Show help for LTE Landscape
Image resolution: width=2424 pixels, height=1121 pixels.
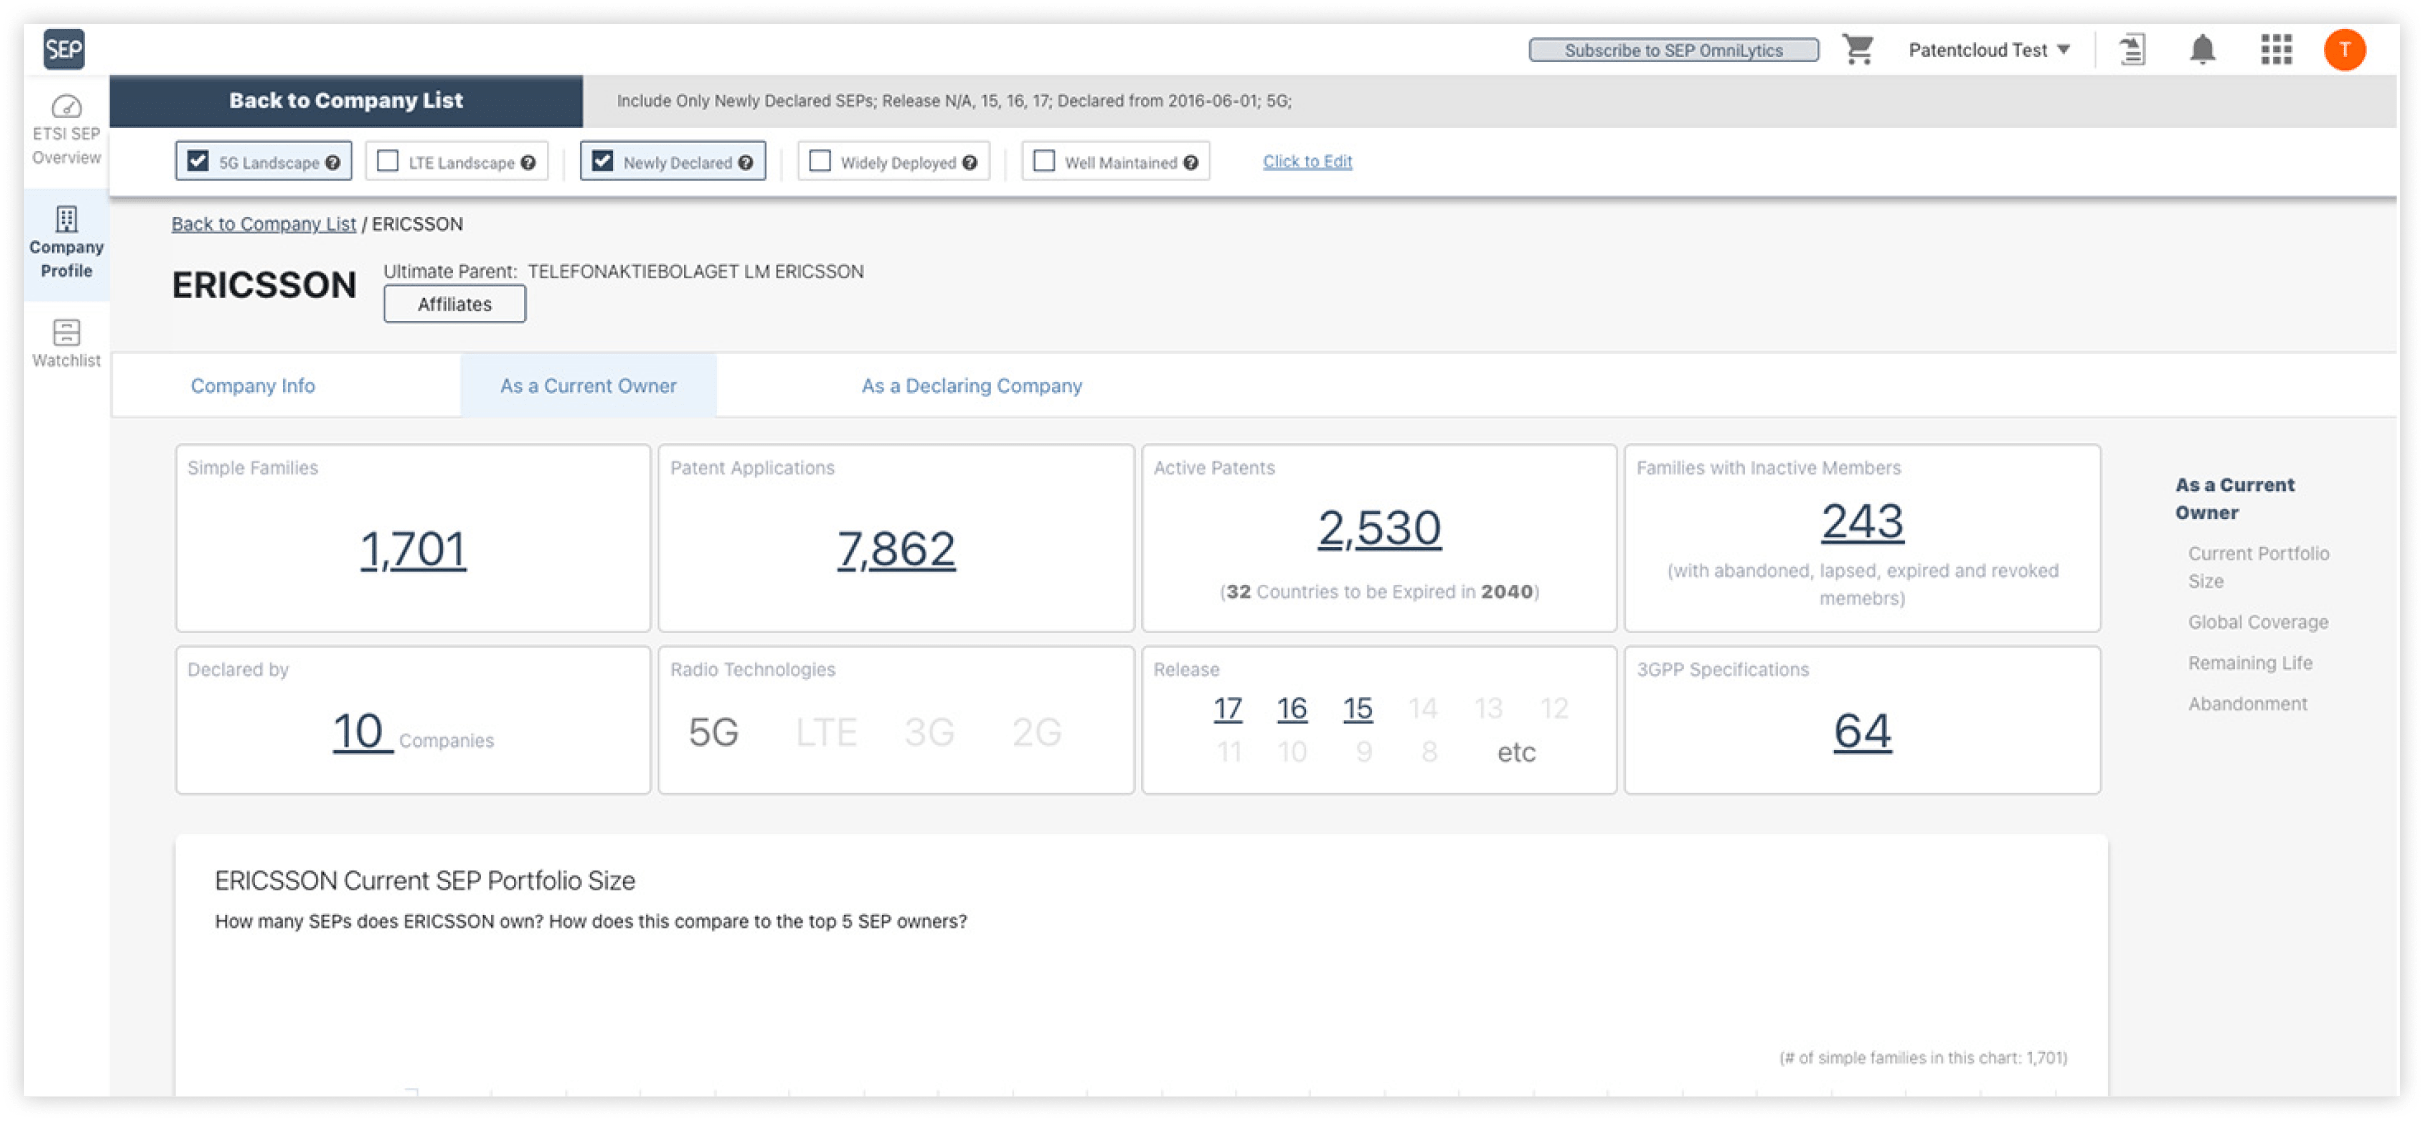[528, 162]
